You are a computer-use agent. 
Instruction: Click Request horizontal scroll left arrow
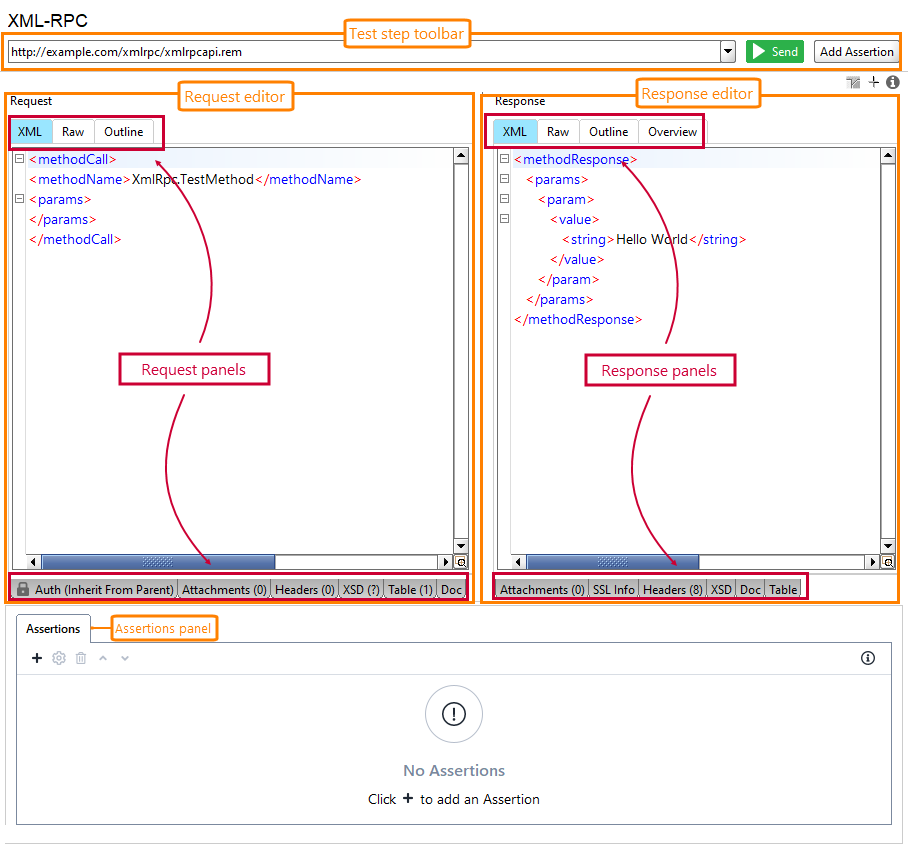33,561
